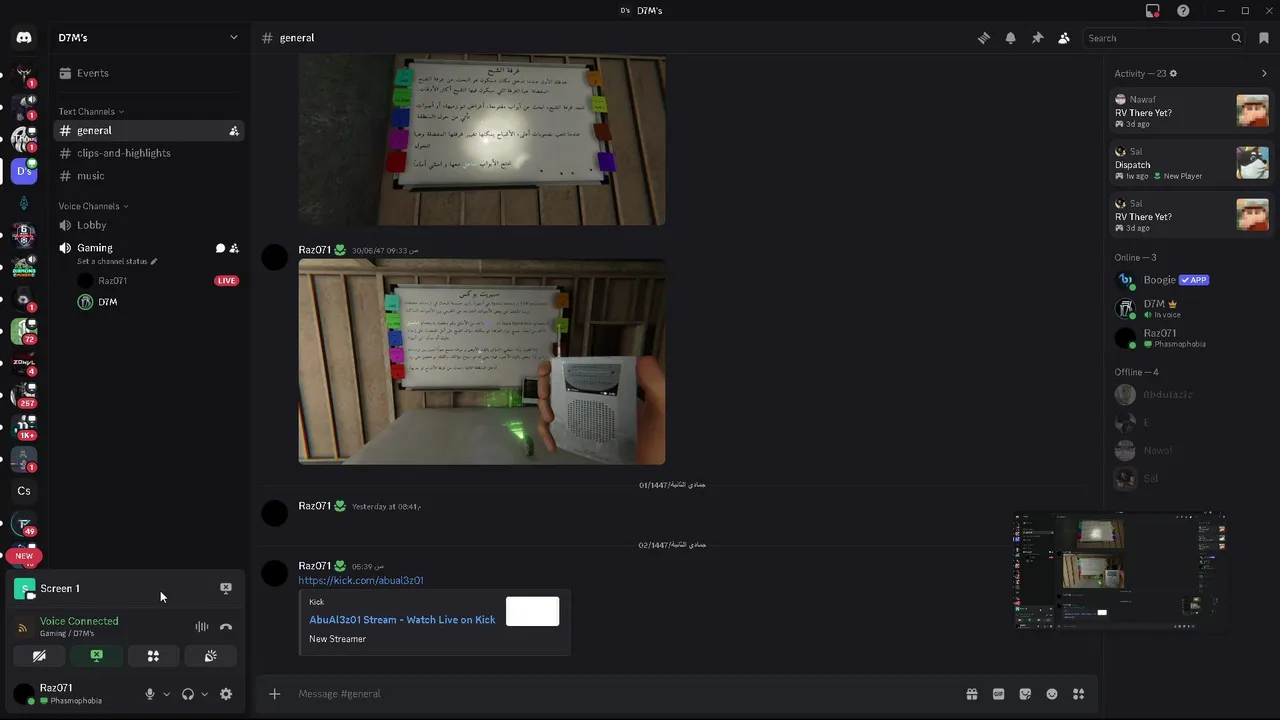Open the gift icon in message bar
This screenshot has height=720, width=1280.
pyautogui.click(x=971, y=694)
